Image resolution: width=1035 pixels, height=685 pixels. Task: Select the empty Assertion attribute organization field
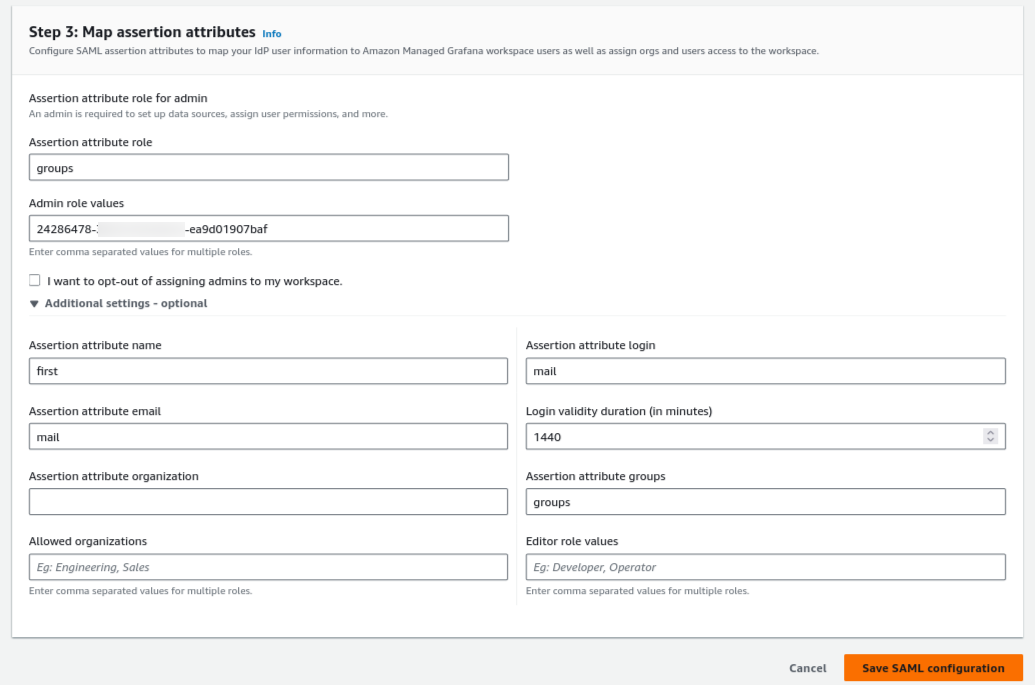268,501
